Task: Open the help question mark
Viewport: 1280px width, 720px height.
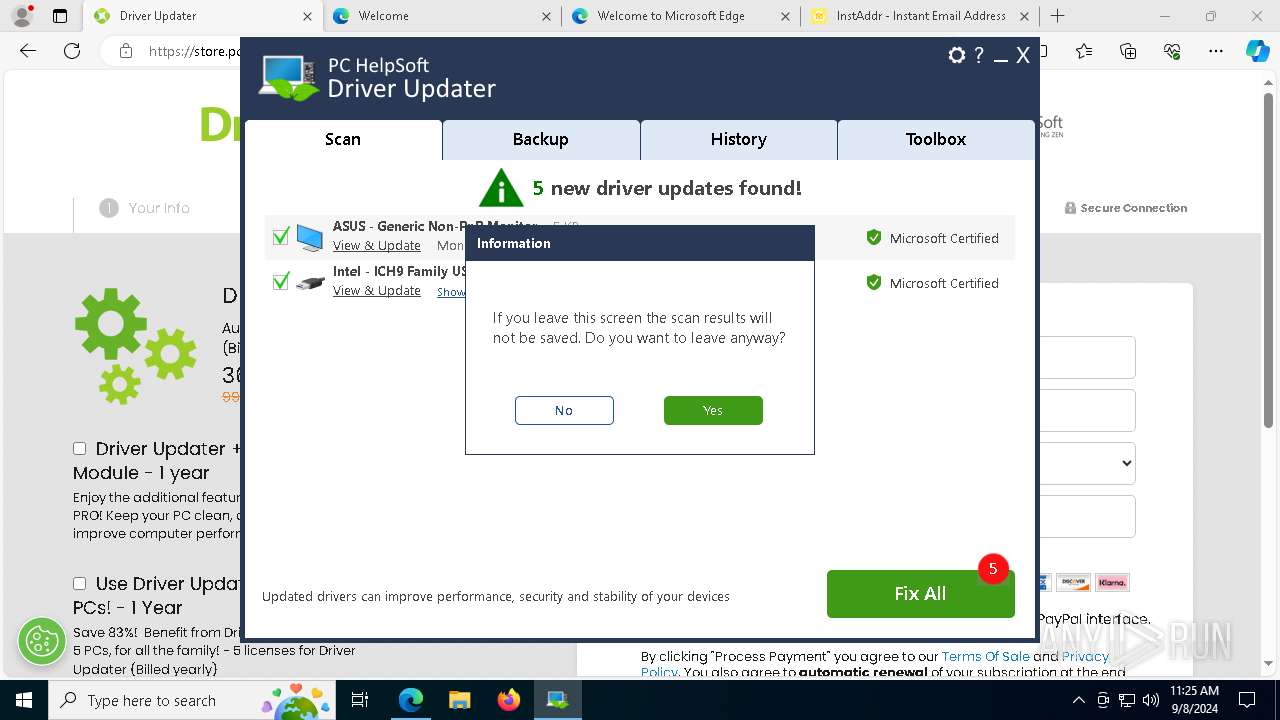Action: 979,56
